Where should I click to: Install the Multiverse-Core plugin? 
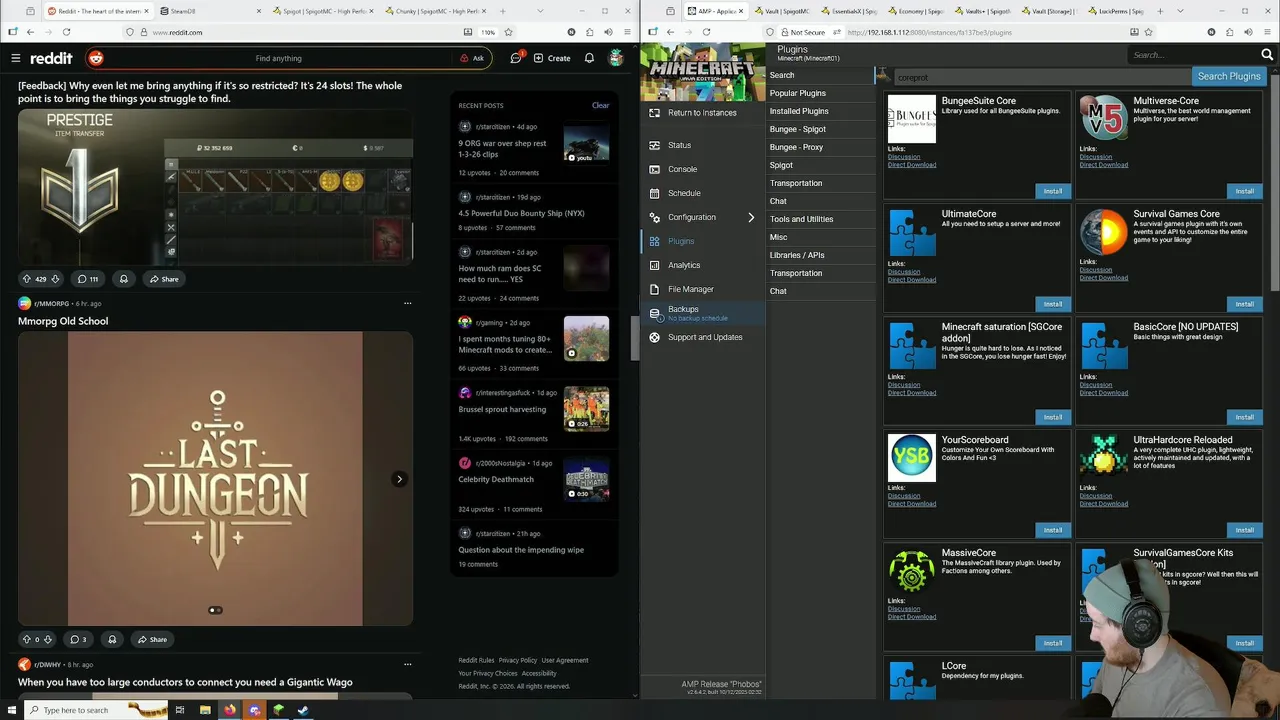(x=1244, y=191)
